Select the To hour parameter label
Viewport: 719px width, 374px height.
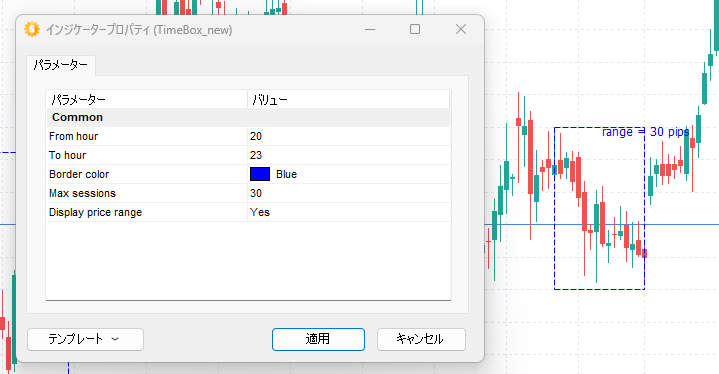click(x=67, y=155)
